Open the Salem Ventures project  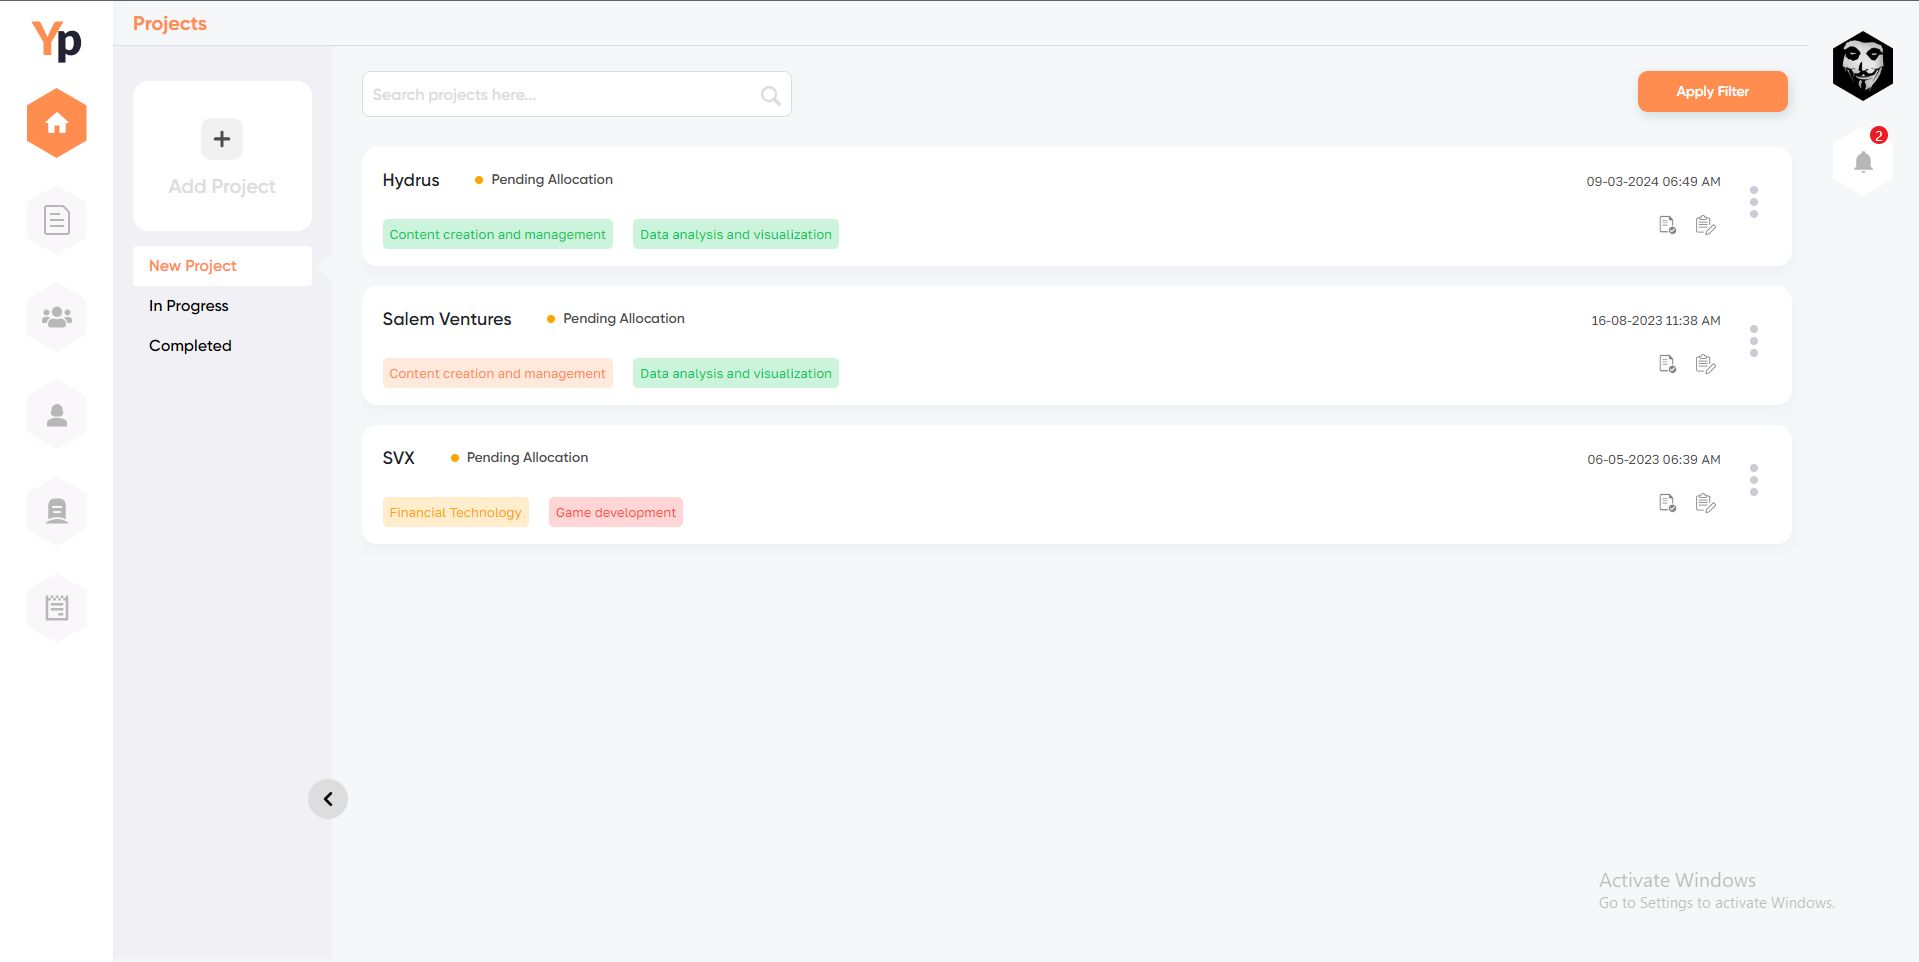click(447, 319)
